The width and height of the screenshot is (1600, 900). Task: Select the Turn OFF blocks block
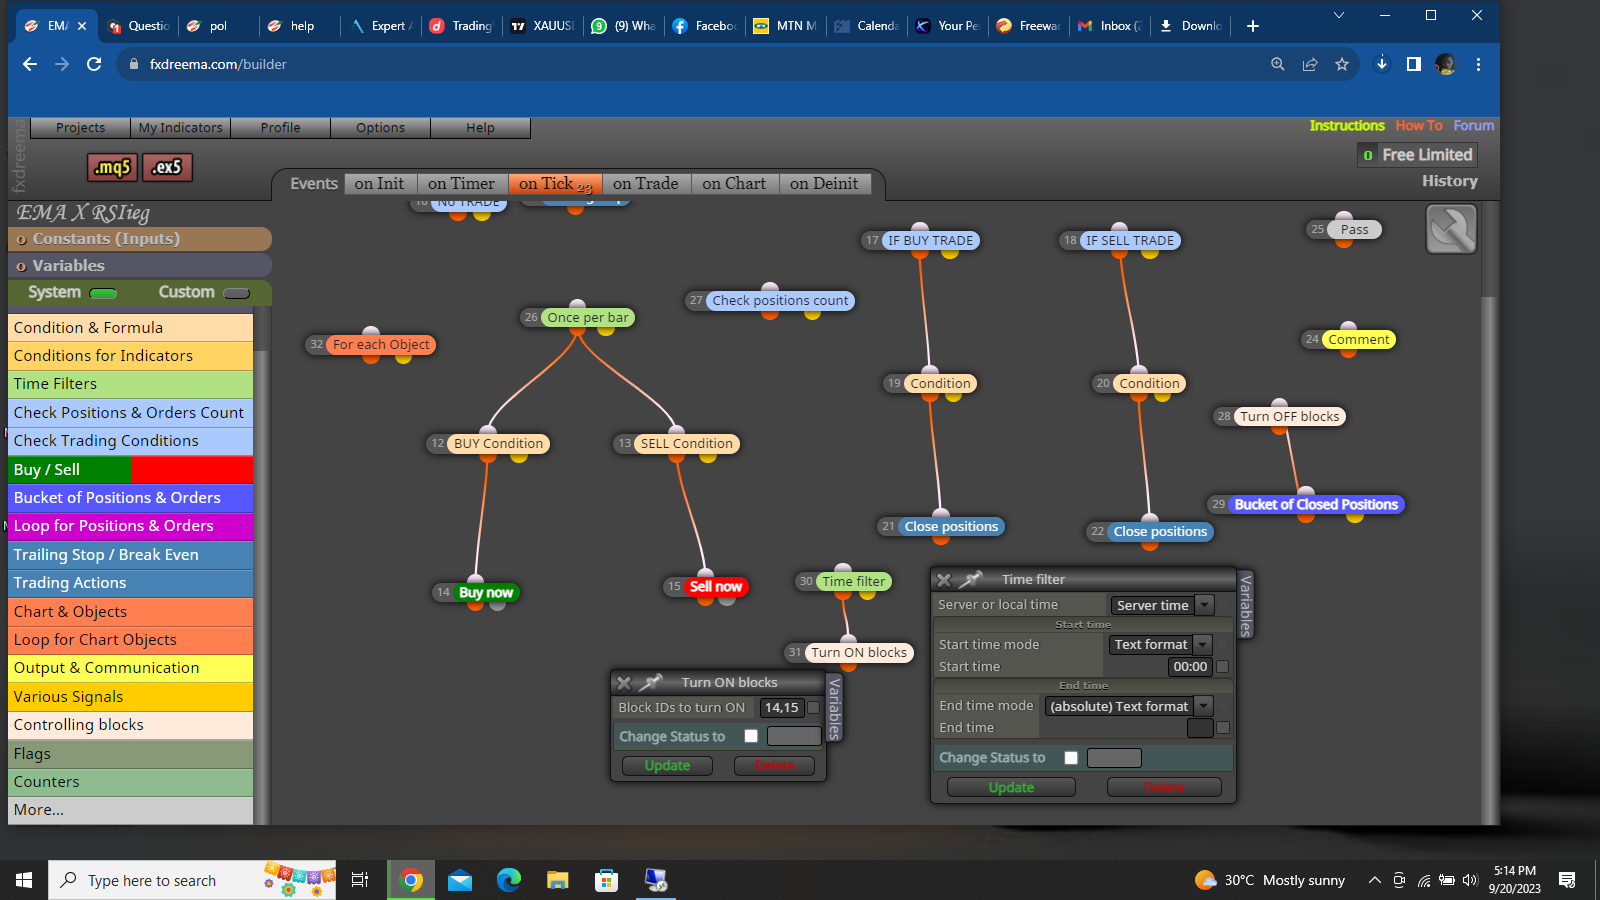point(1290,417)
